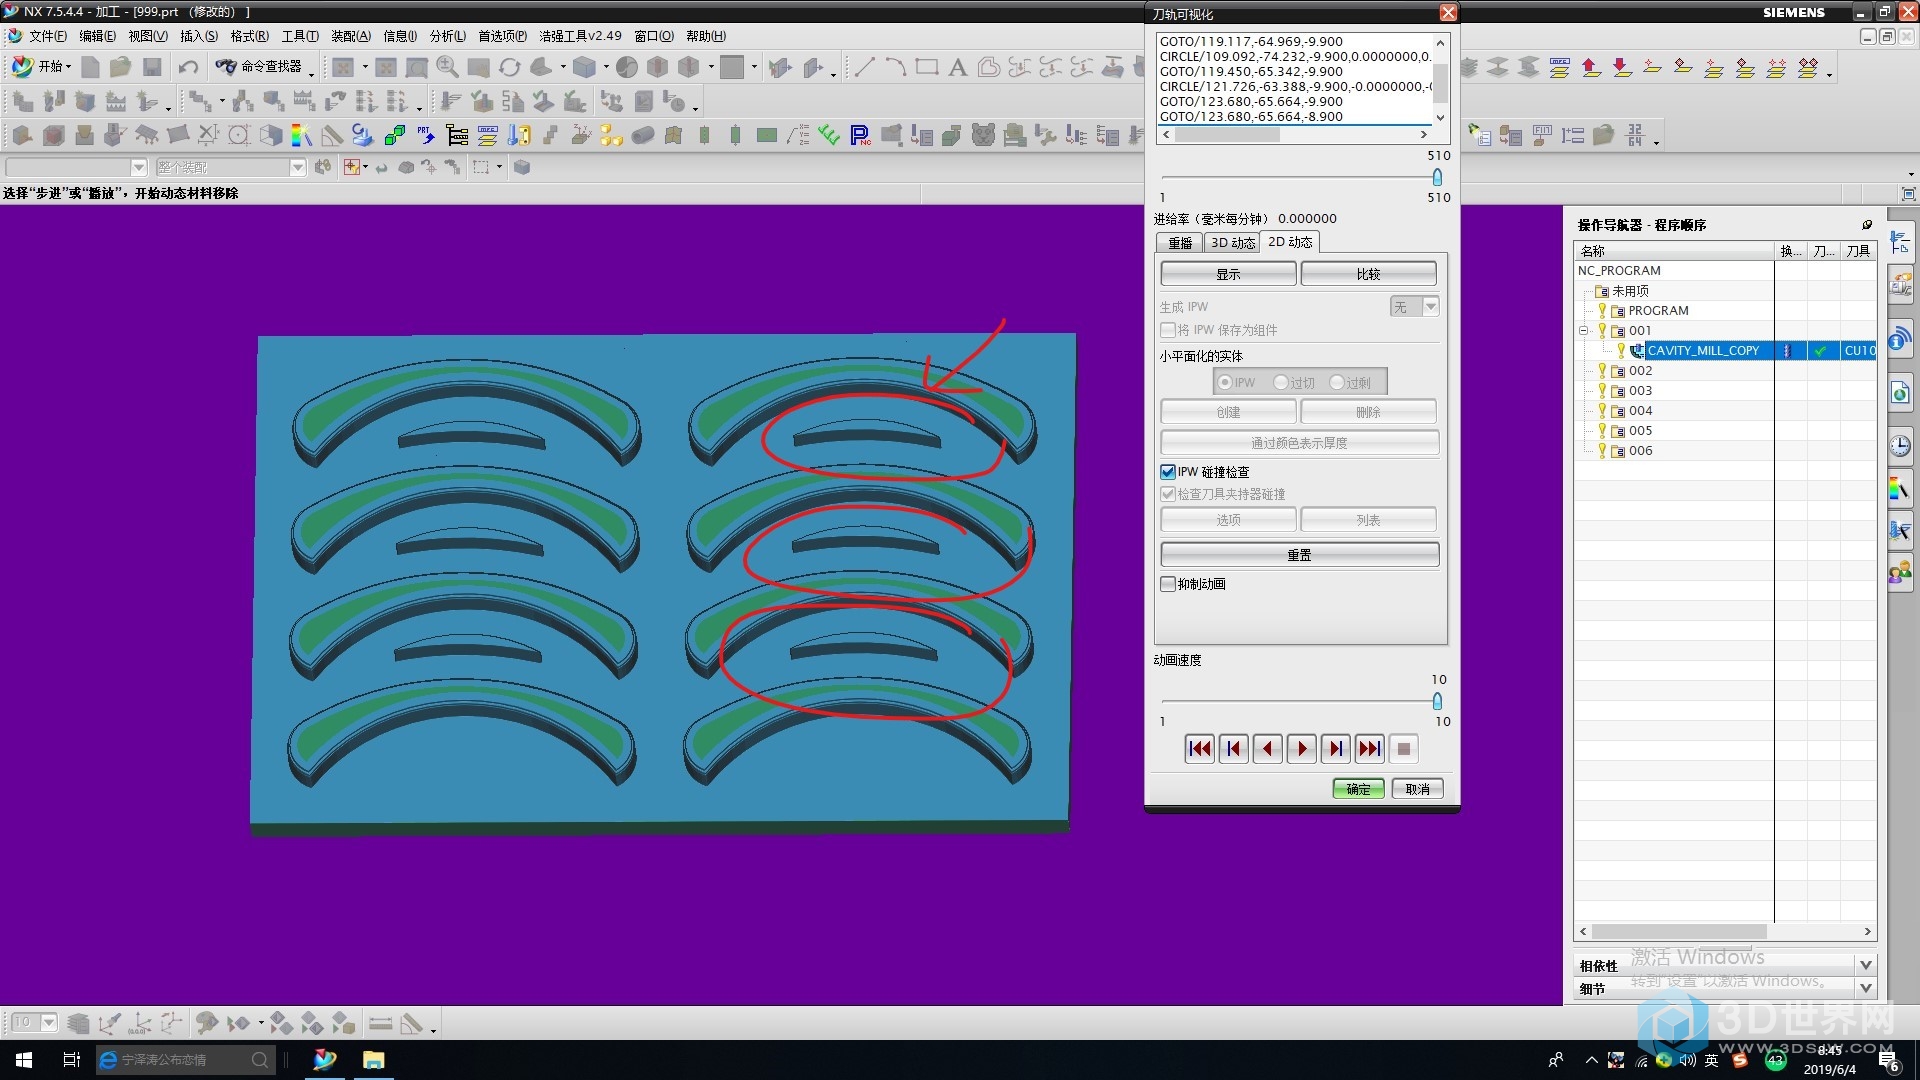Select the 过剩 radio button
The height and width of the screenshot is (1080, 1920).
tap(1336, 383)
